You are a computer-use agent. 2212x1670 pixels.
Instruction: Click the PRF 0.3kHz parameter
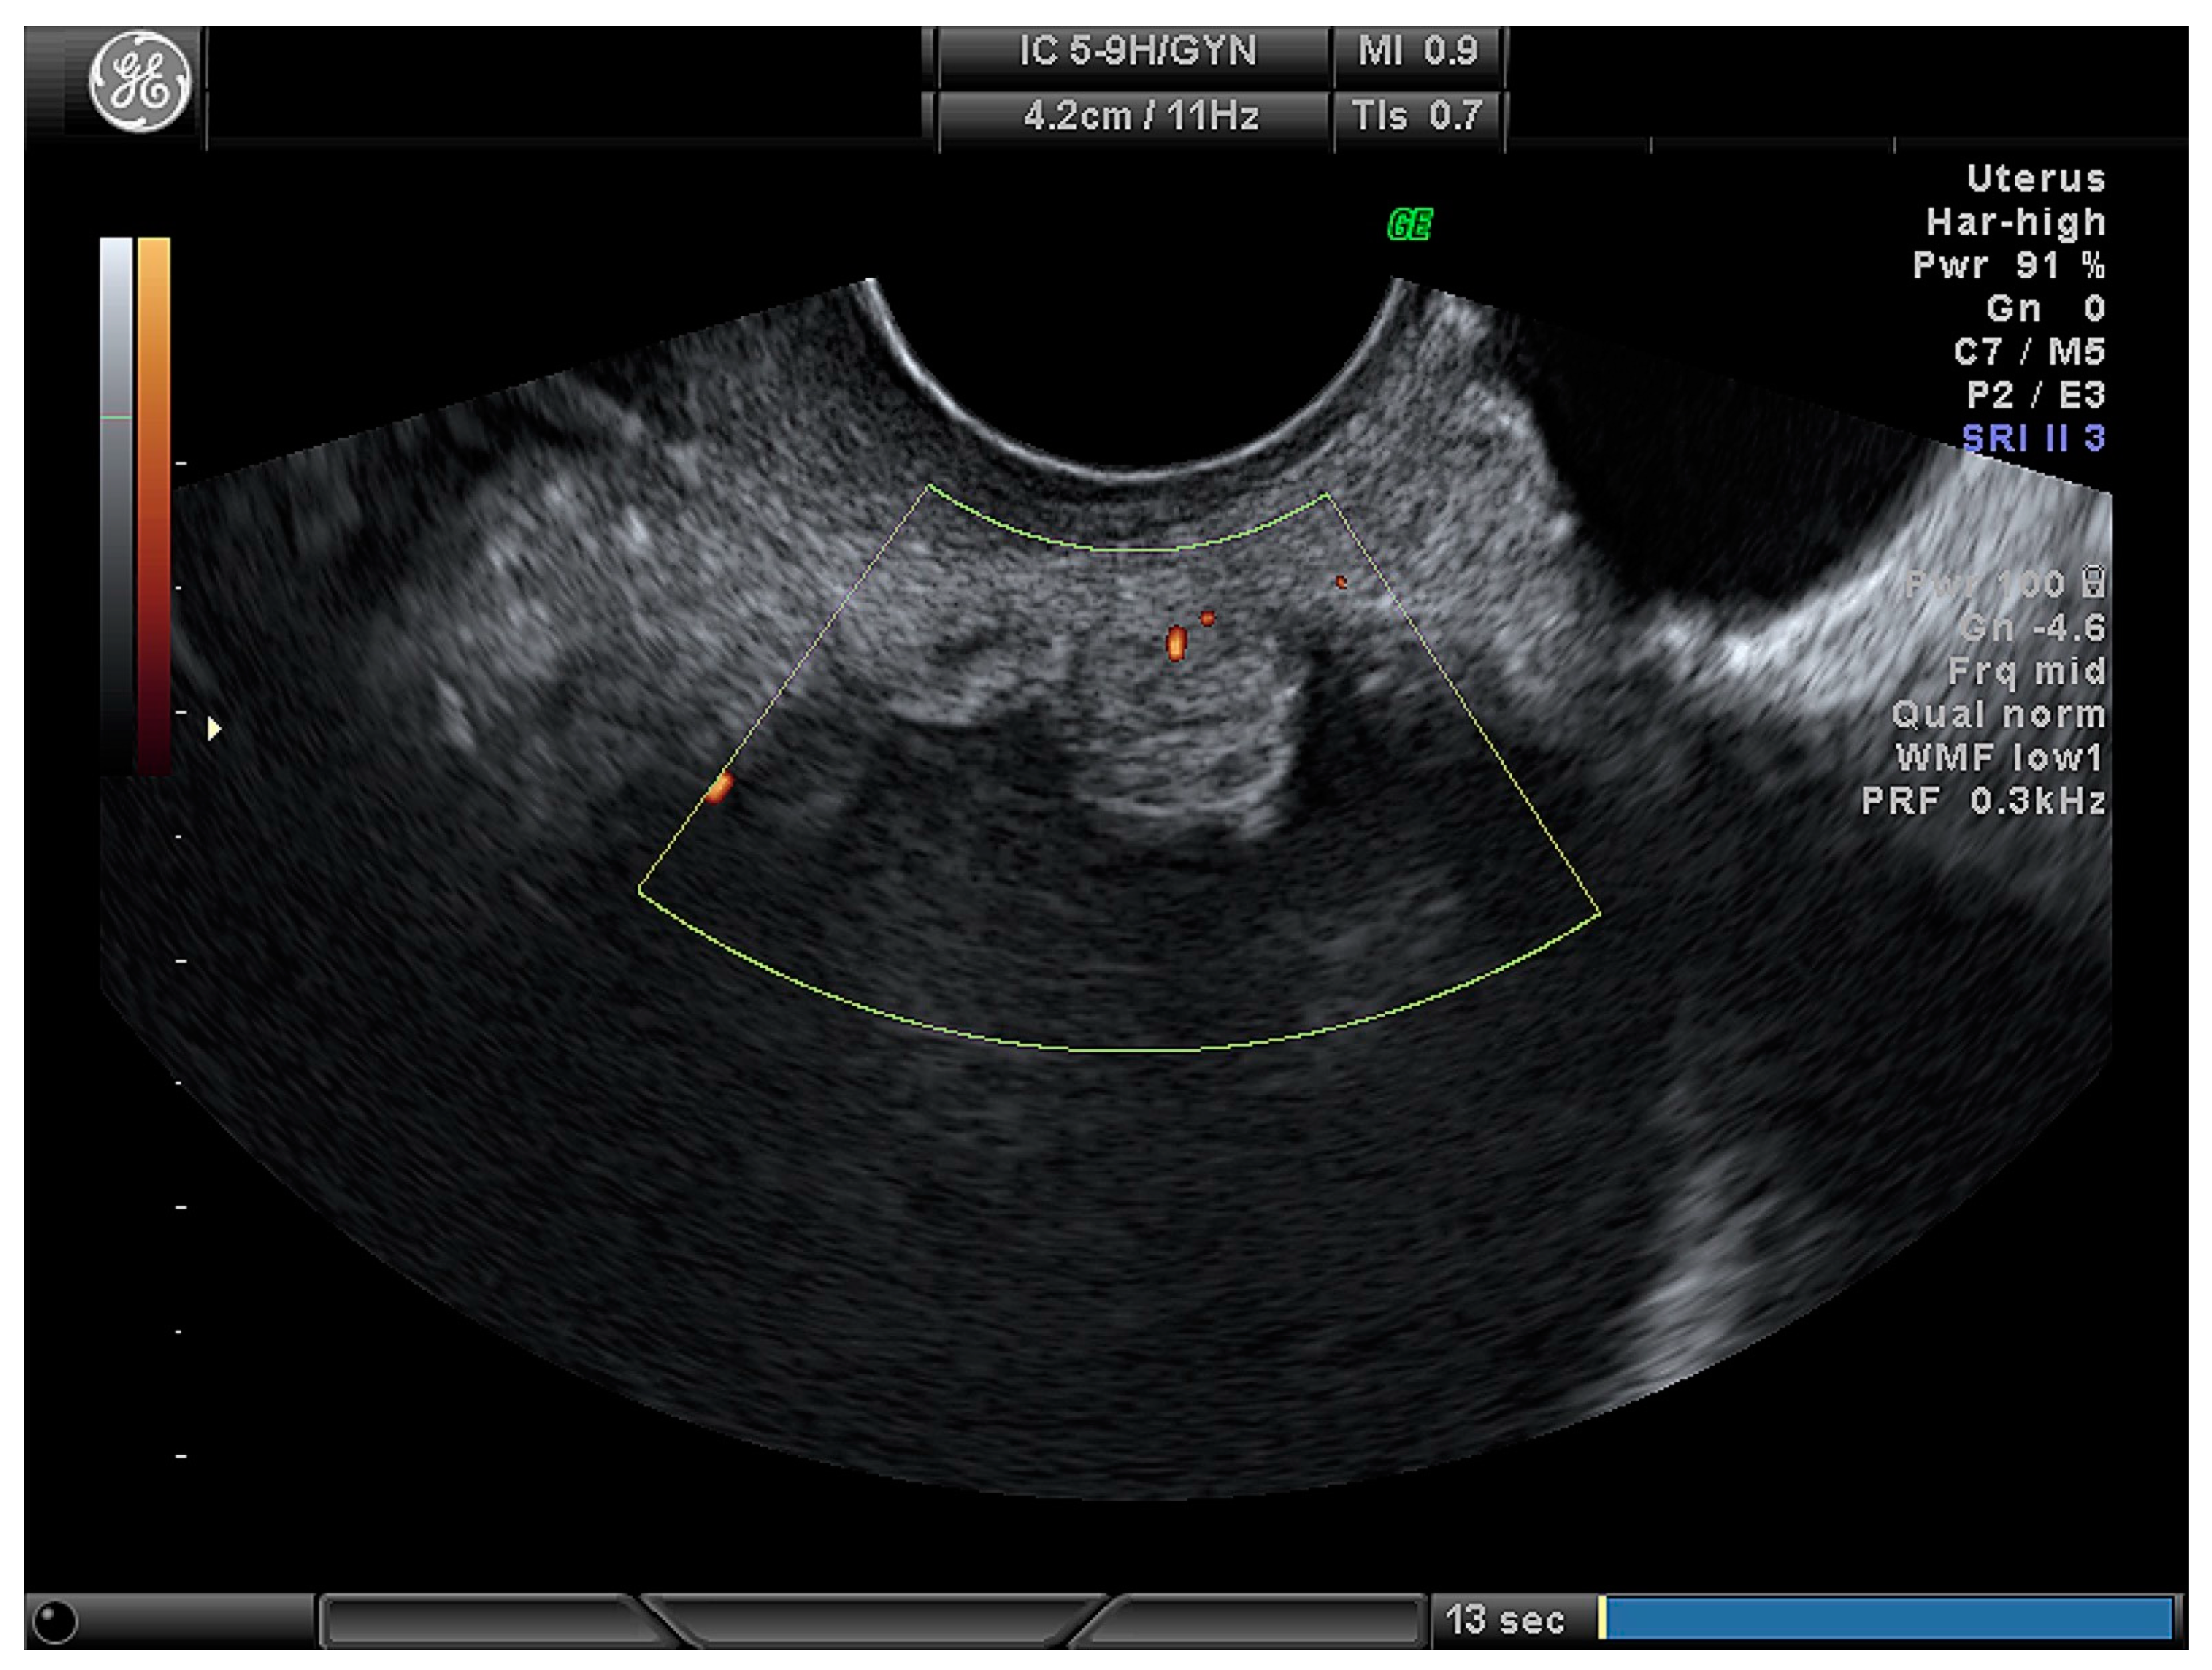click(x=1983, y=801)
